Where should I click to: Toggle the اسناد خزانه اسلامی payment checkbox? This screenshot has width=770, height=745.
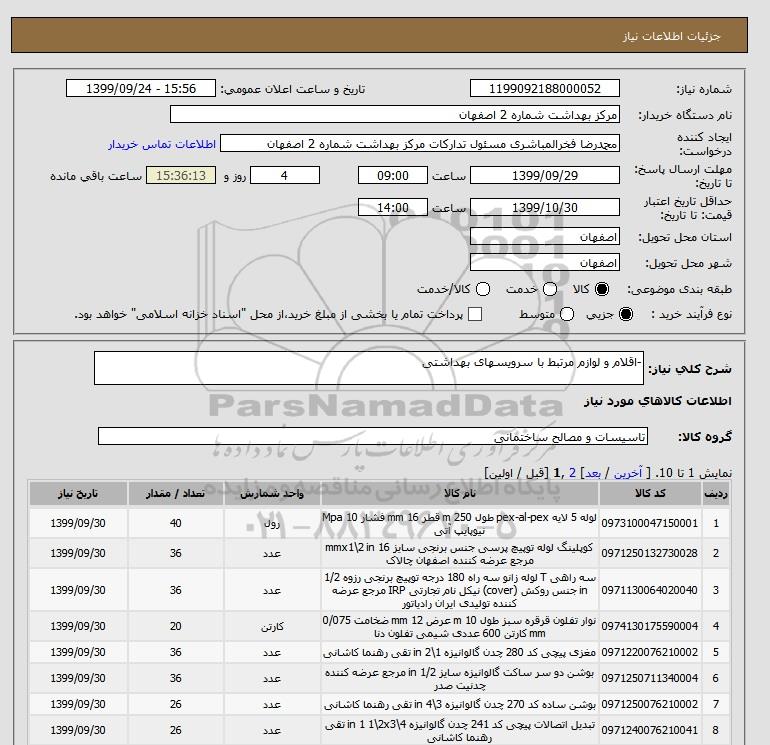(x=475, y=314)
